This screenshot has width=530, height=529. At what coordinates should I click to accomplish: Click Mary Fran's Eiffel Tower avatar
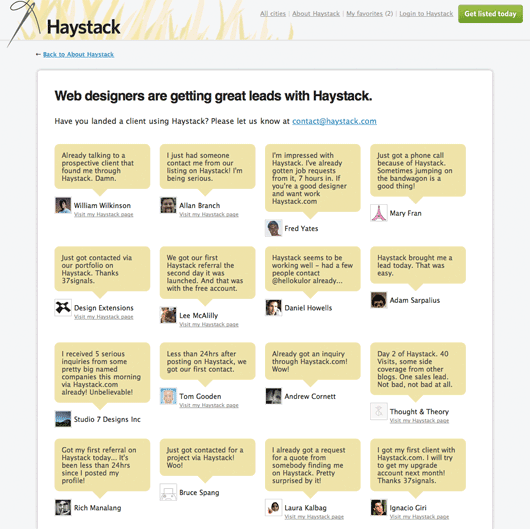tap(379, 213)
